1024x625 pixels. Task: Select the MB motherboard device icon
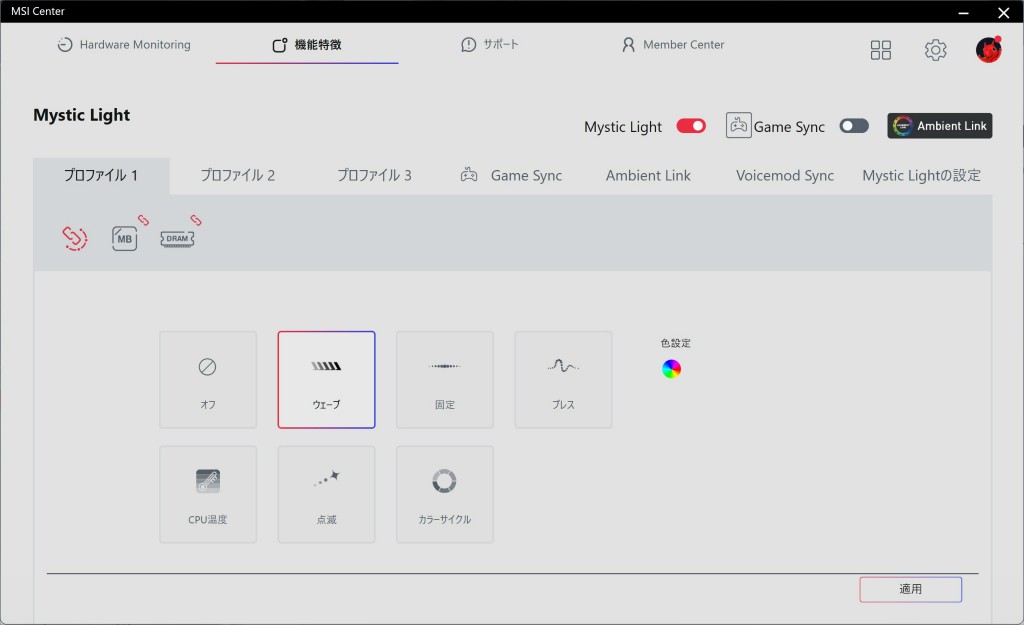[125, 238]
